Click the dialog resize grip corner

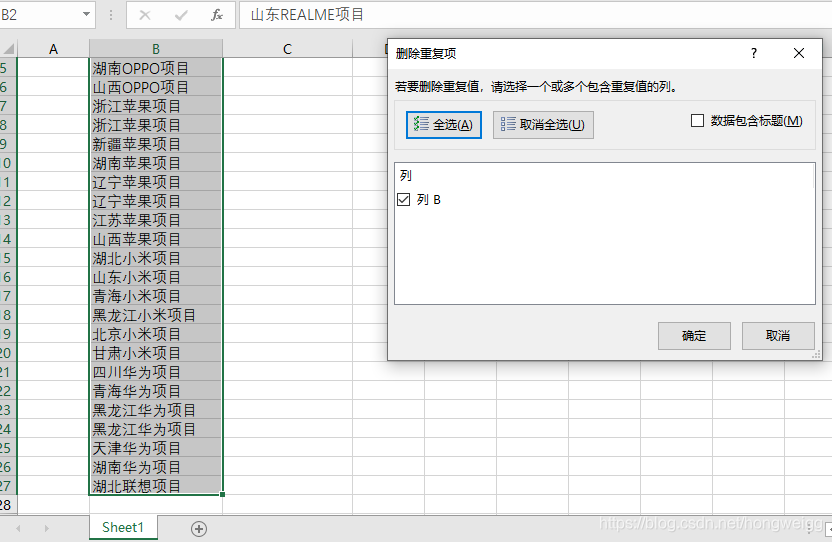click(816, 355)
